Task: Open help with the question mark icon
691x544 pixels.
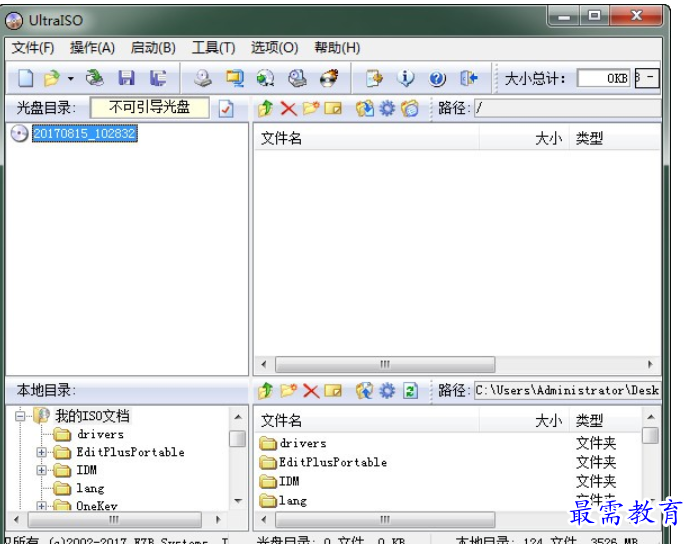Action: [x=437, y=79]
